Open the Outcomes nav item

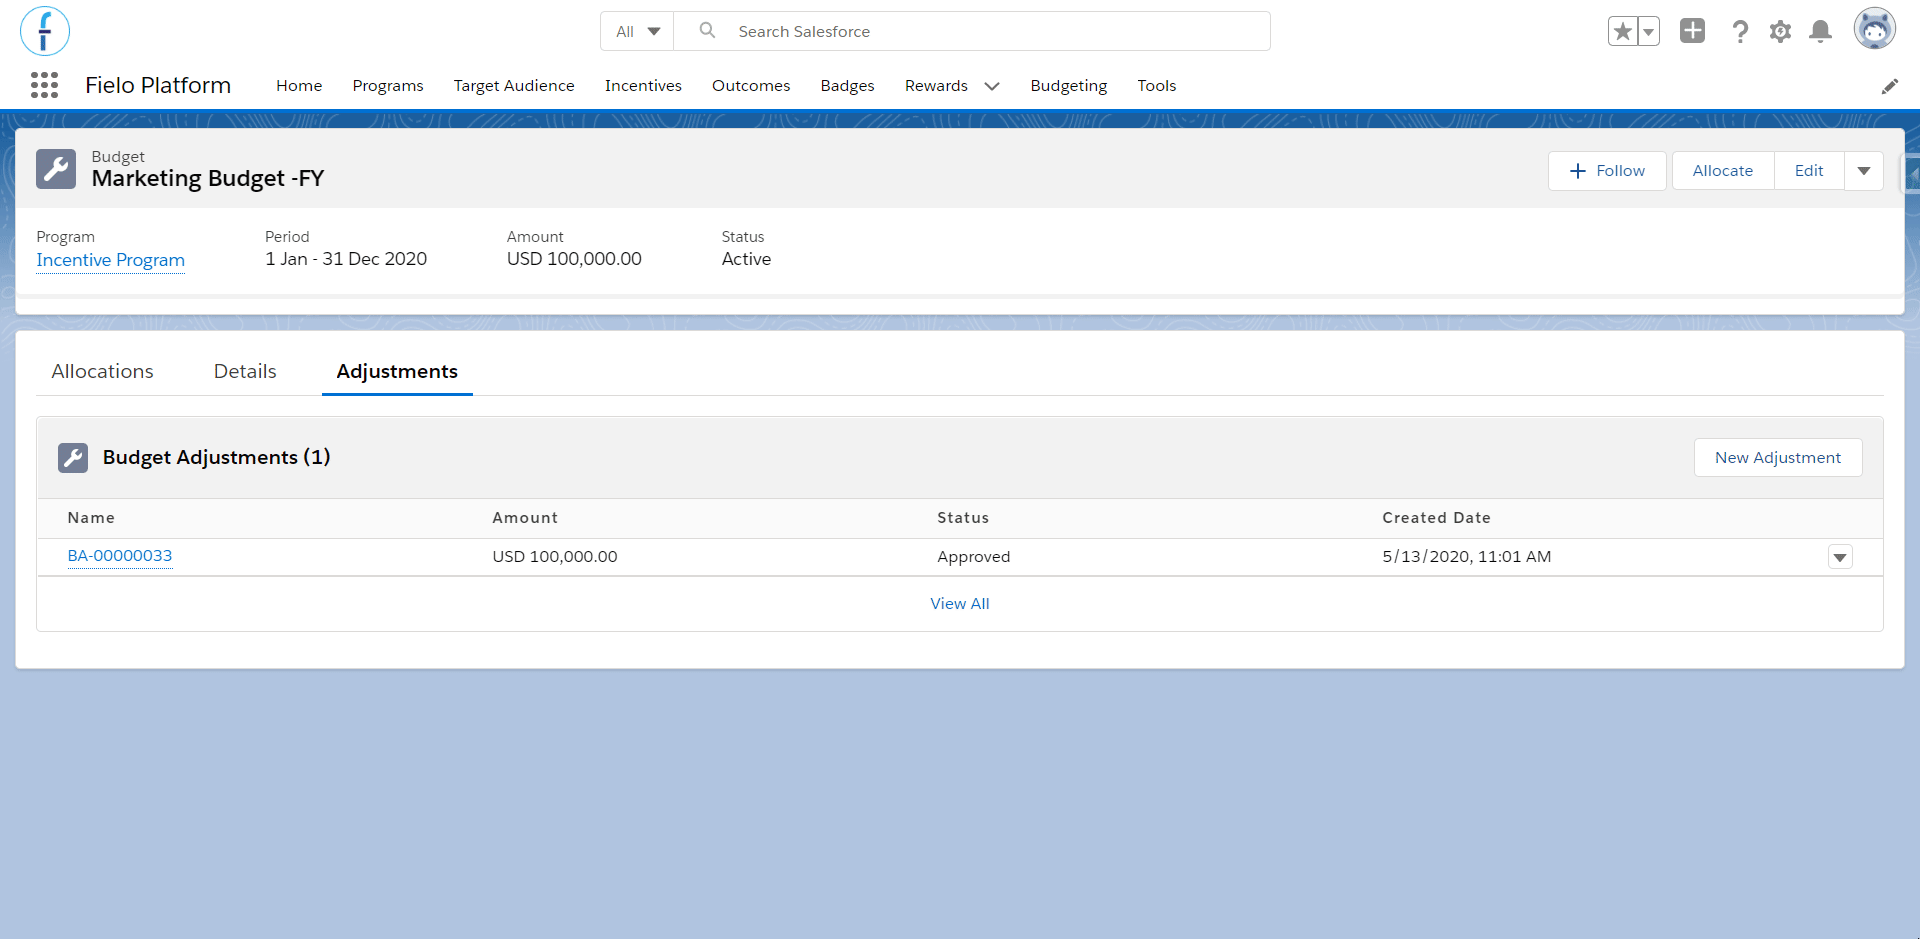pyautogui.click(x=751, y=86)
